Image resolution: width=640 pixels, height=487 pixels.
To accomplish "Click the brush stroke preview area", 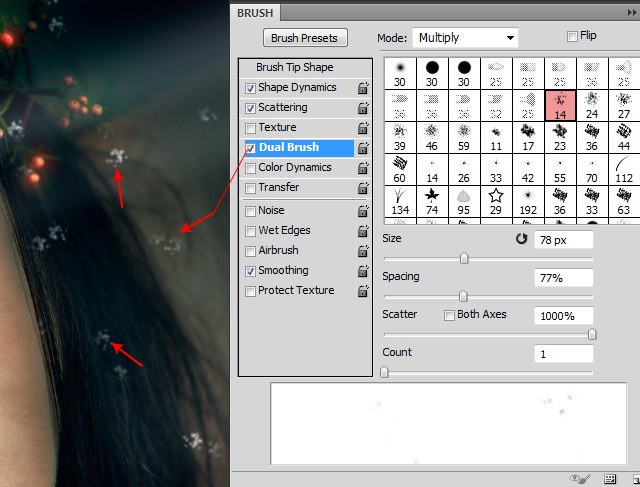I will 448,424.
